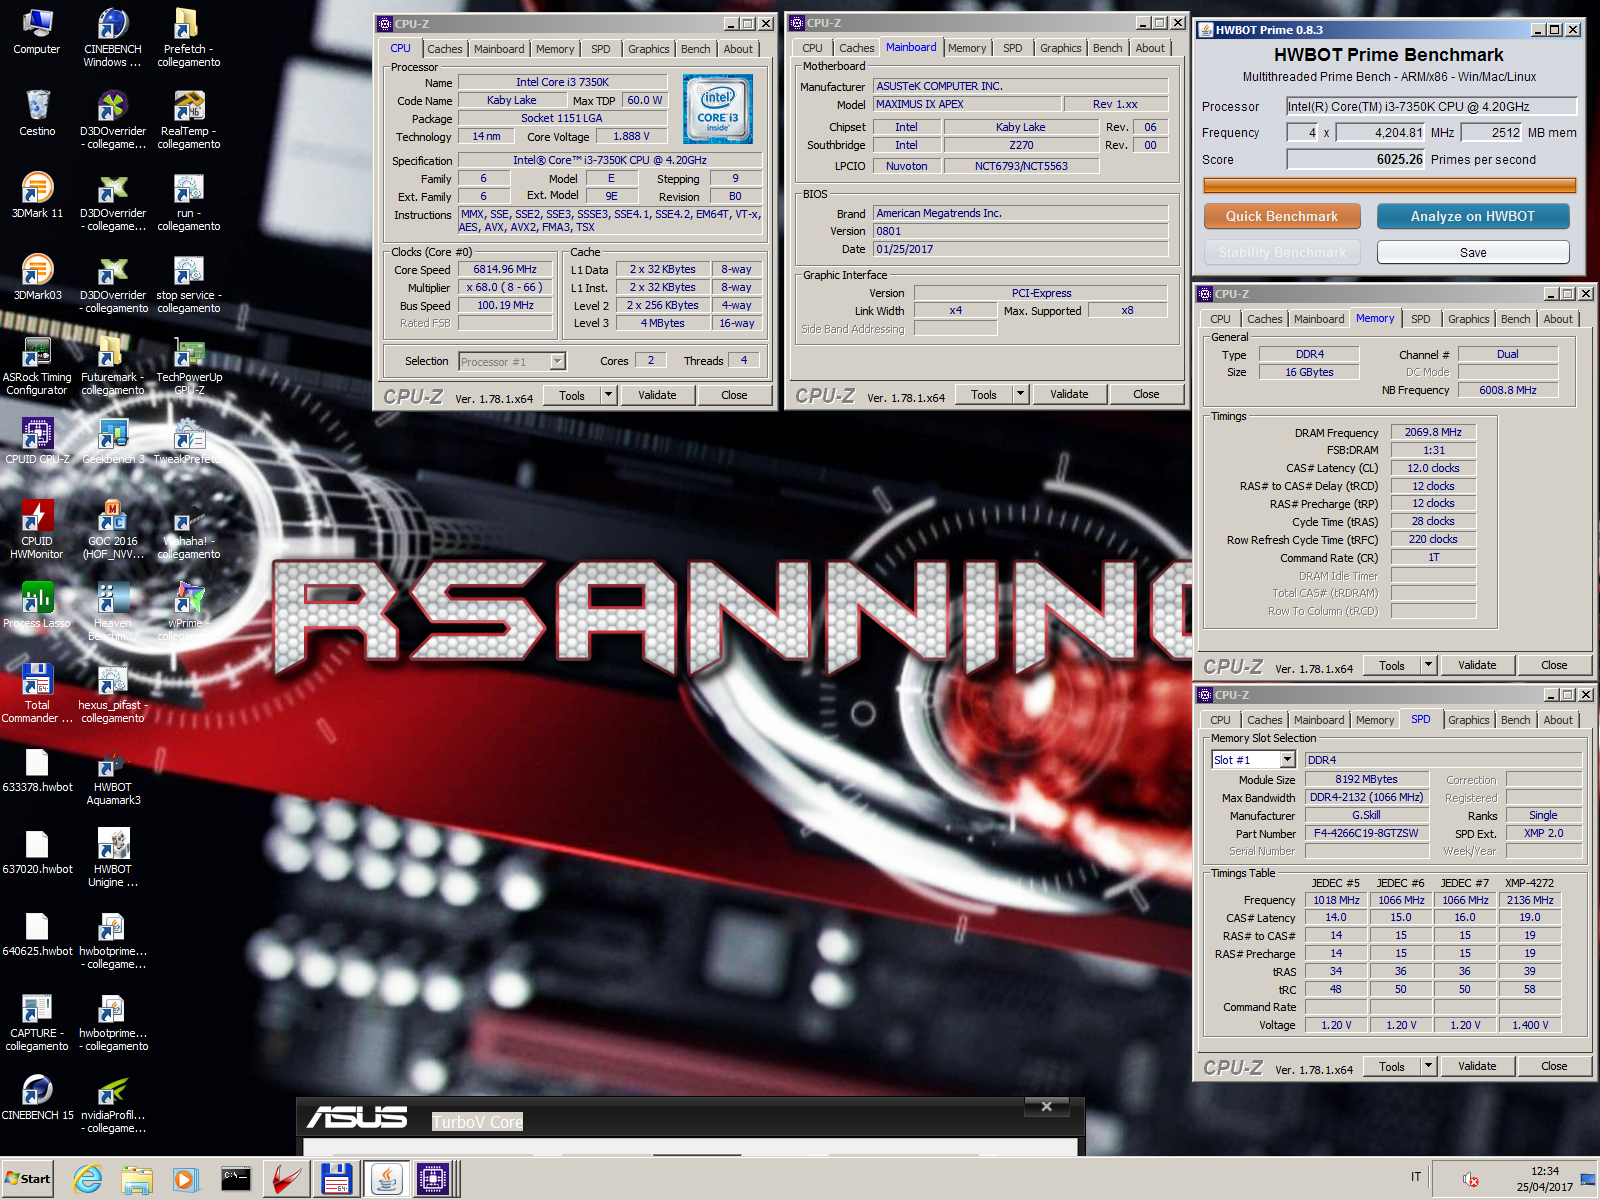Open GOC 2016 desktop icon
The image size is (1600, 1200).
pos(113,530)
